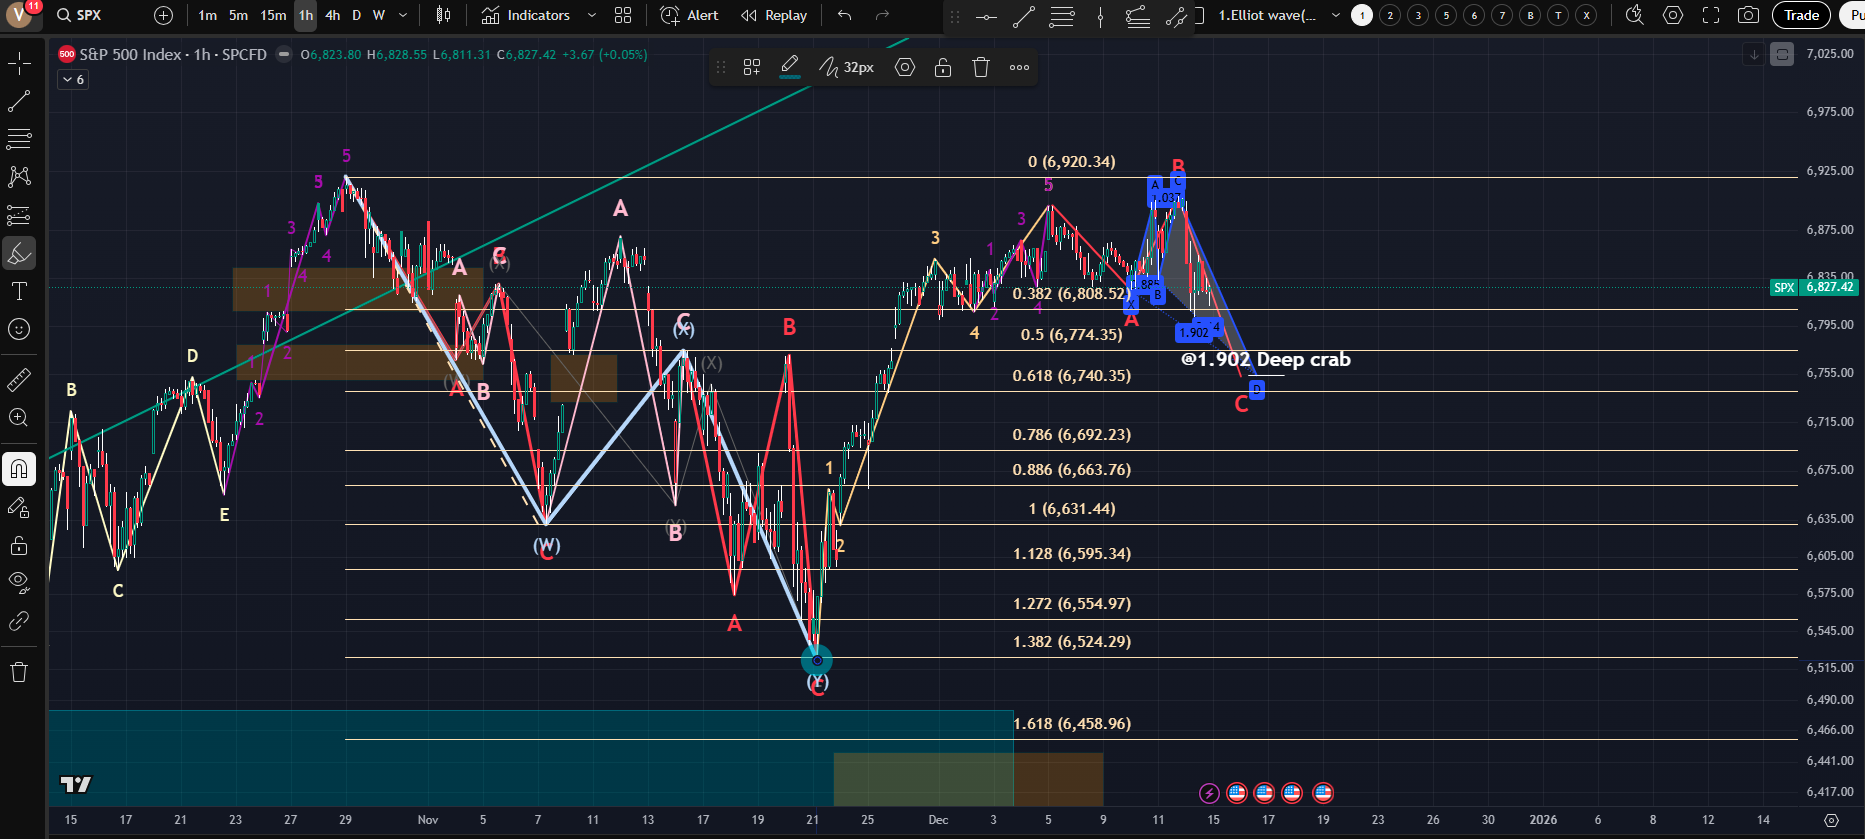Image resolution: width=1865 pixels, height=839 pixels.
Task: Take a chart snapshot with camera icon
Action: click(x=1748, y=15)
